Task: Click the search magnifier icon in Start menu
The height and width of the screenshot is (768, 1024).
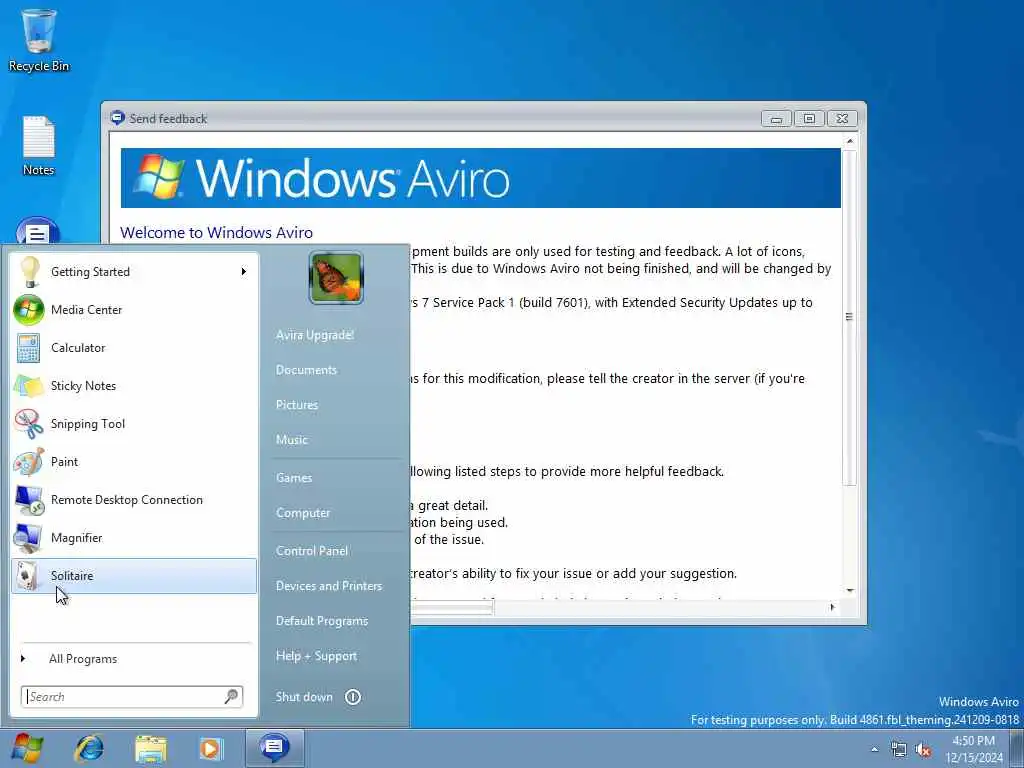Action: pos(231,697)
